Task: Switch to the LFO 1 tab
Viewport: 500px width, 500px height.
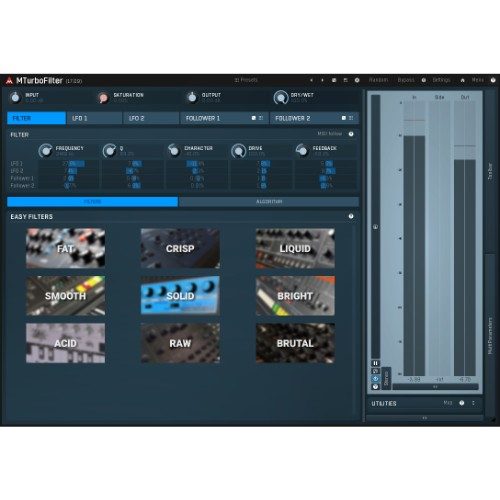Action: click(94, 118)
